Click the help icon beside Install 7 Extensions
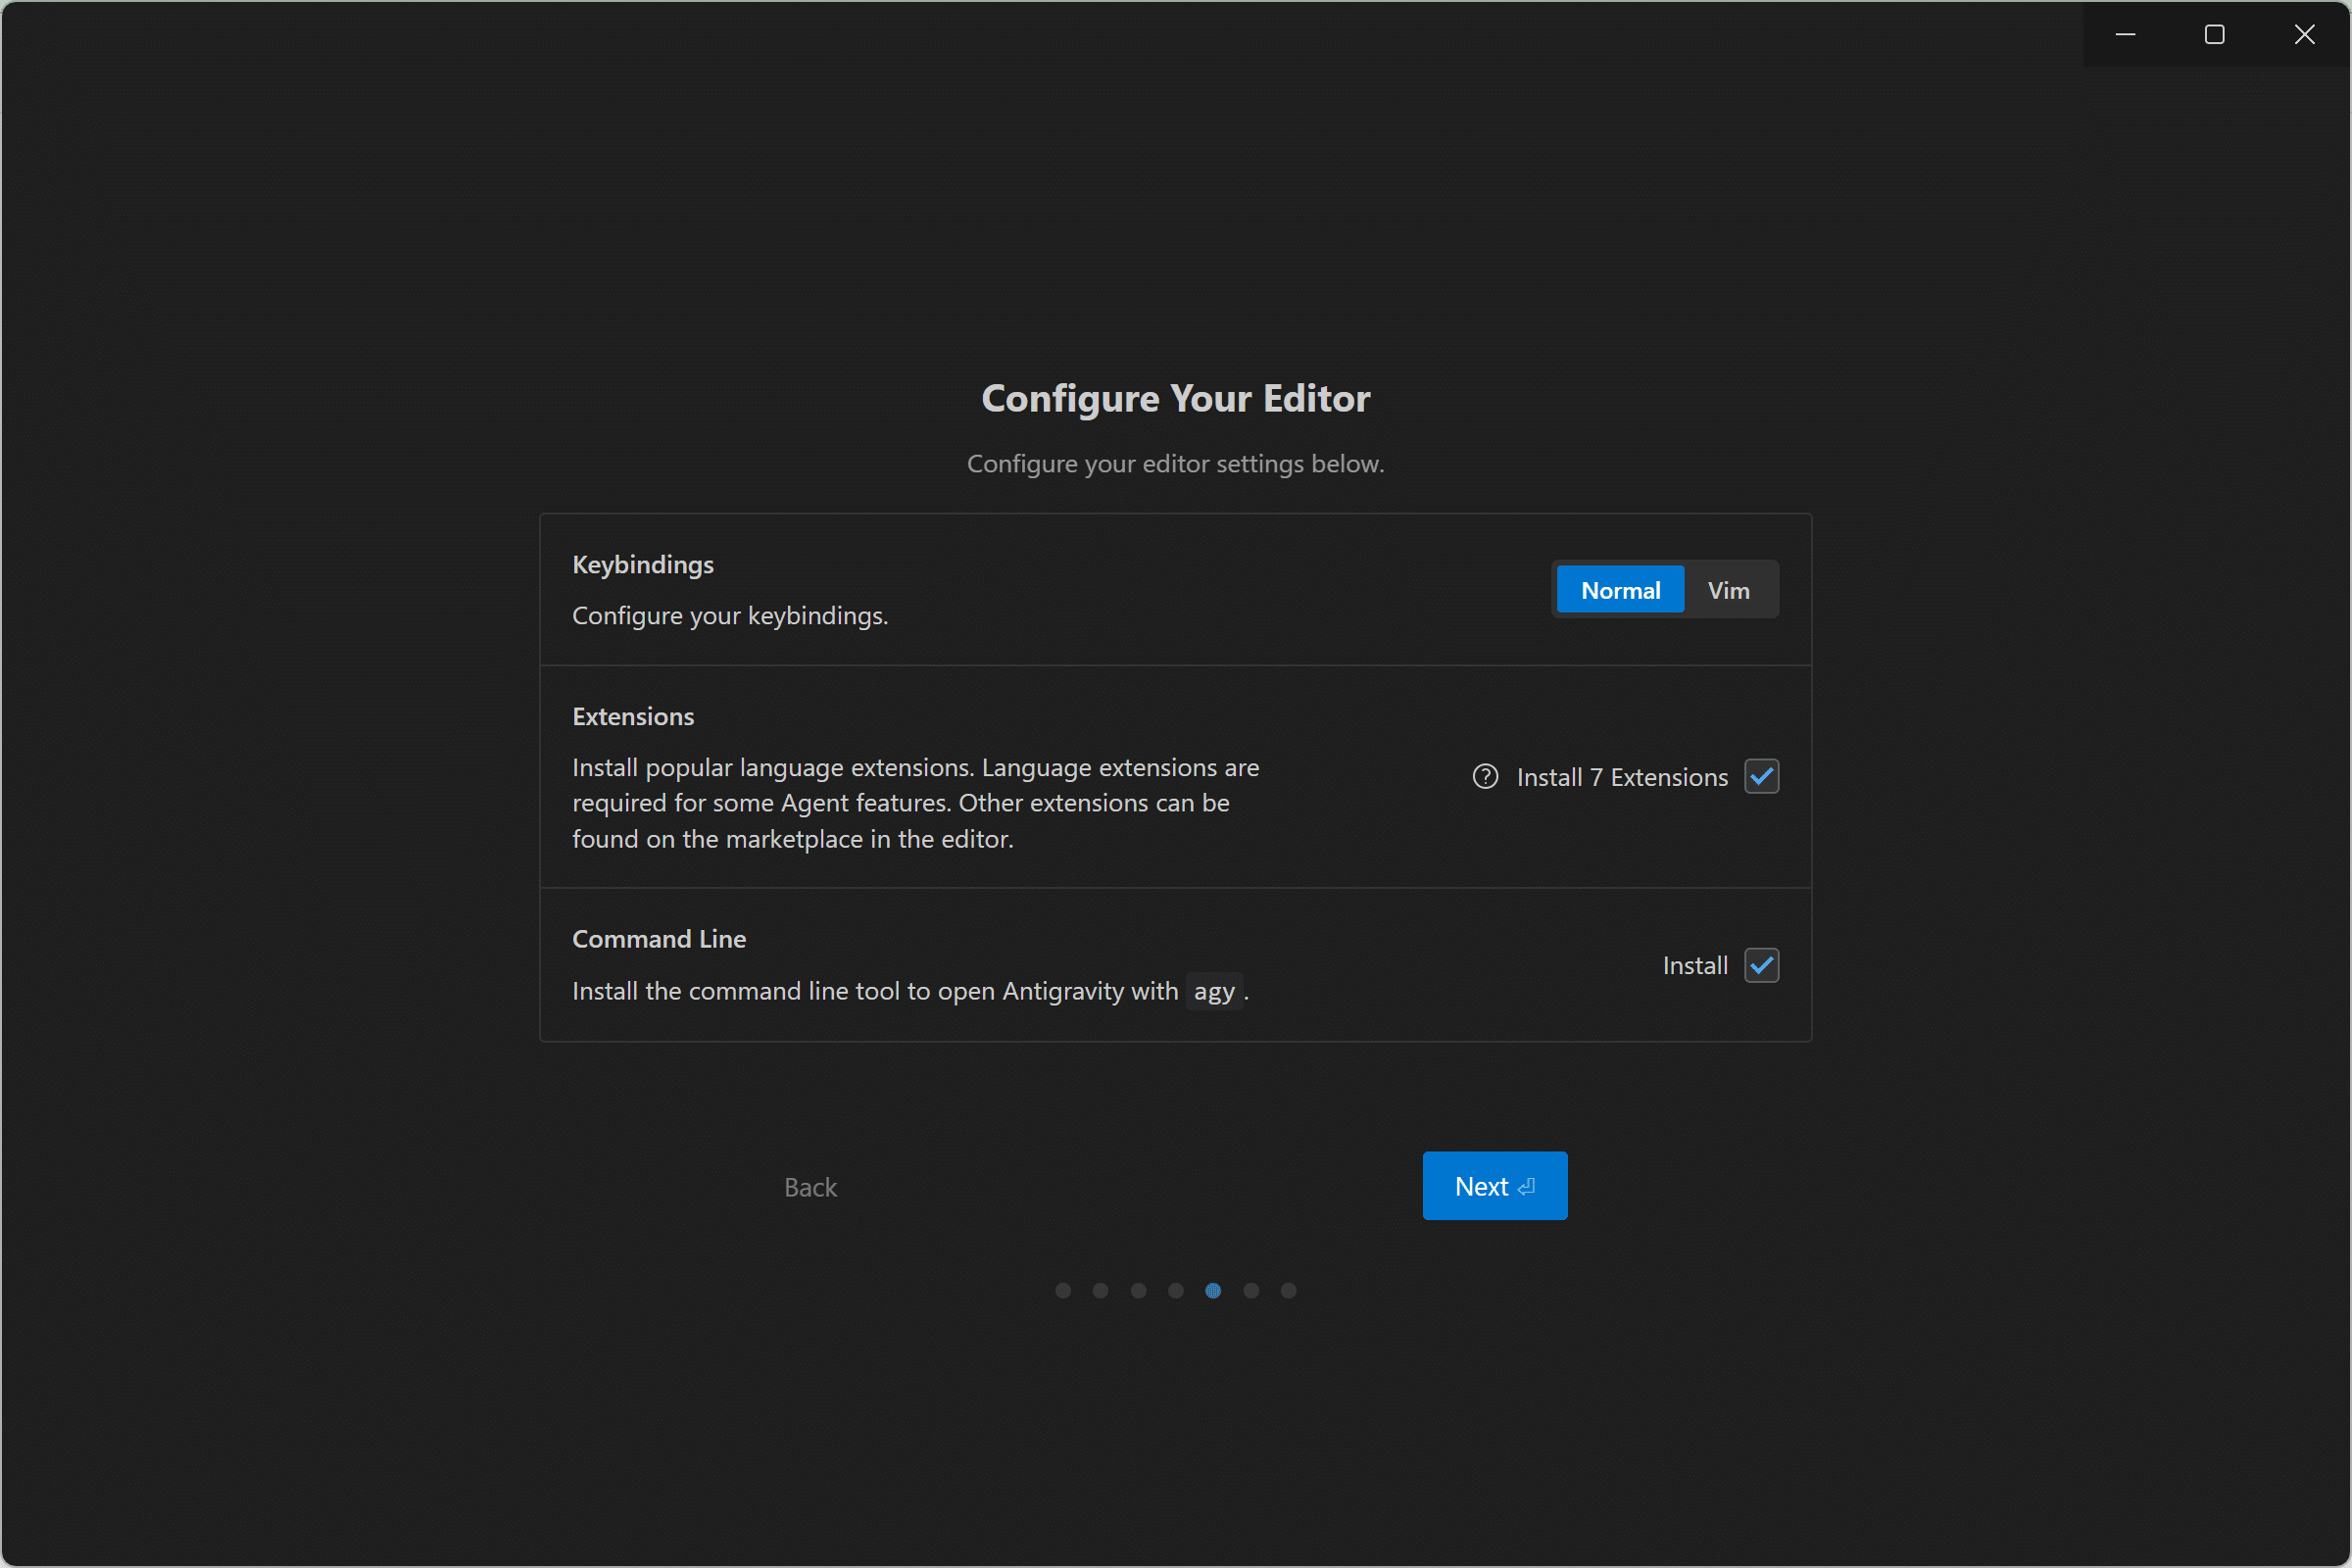The width and height of the screenshot is (2352, 1568). pyautogui.click(x=1485, y=777)
